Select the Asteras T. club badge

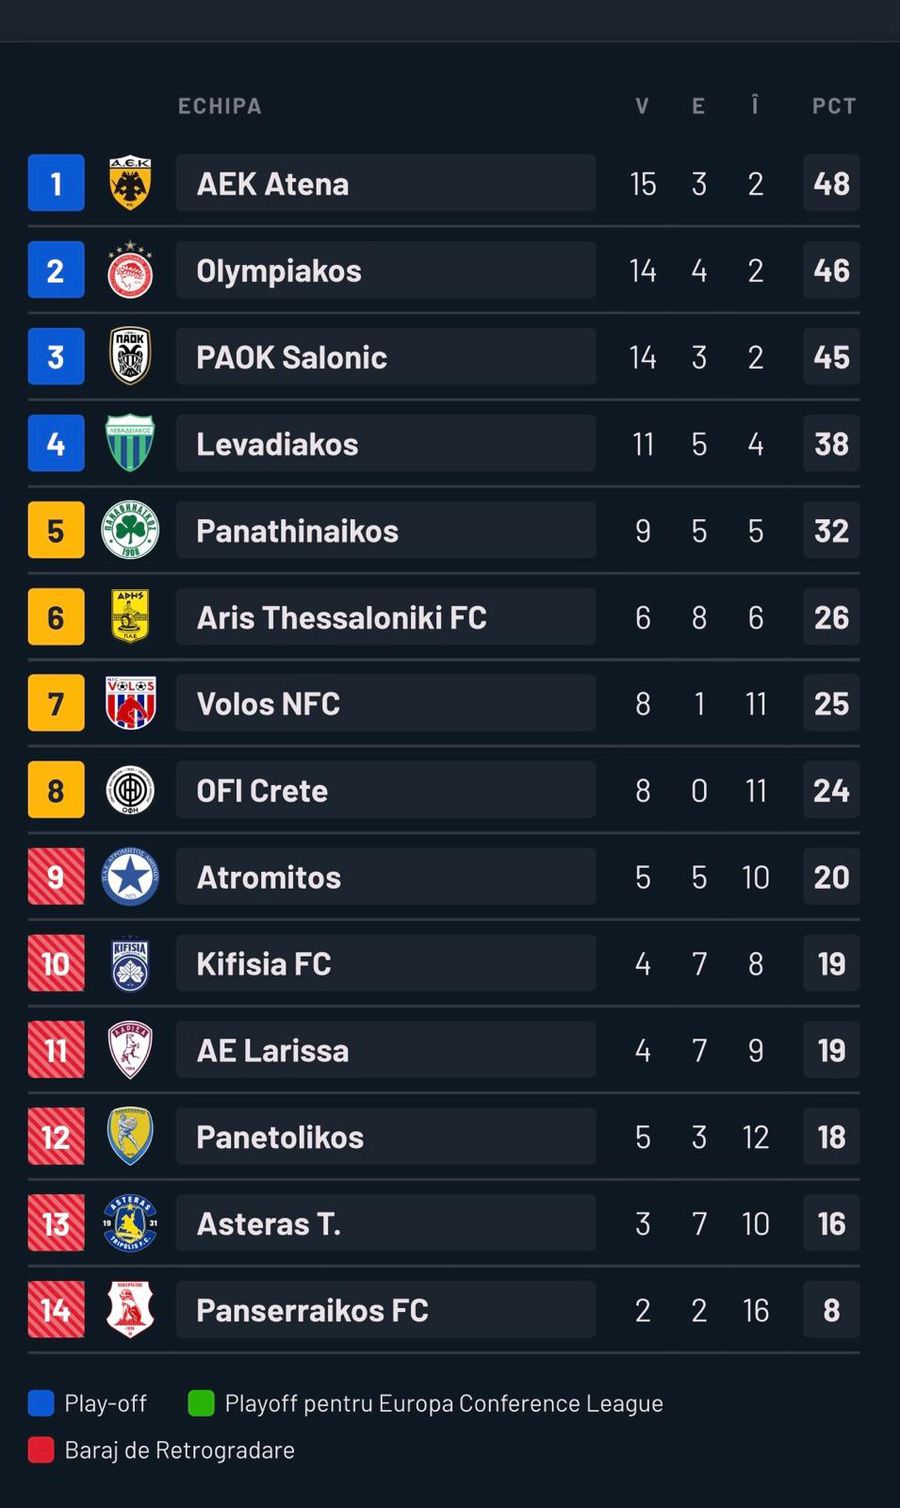pyautogui.click(x=129, y=1223)
